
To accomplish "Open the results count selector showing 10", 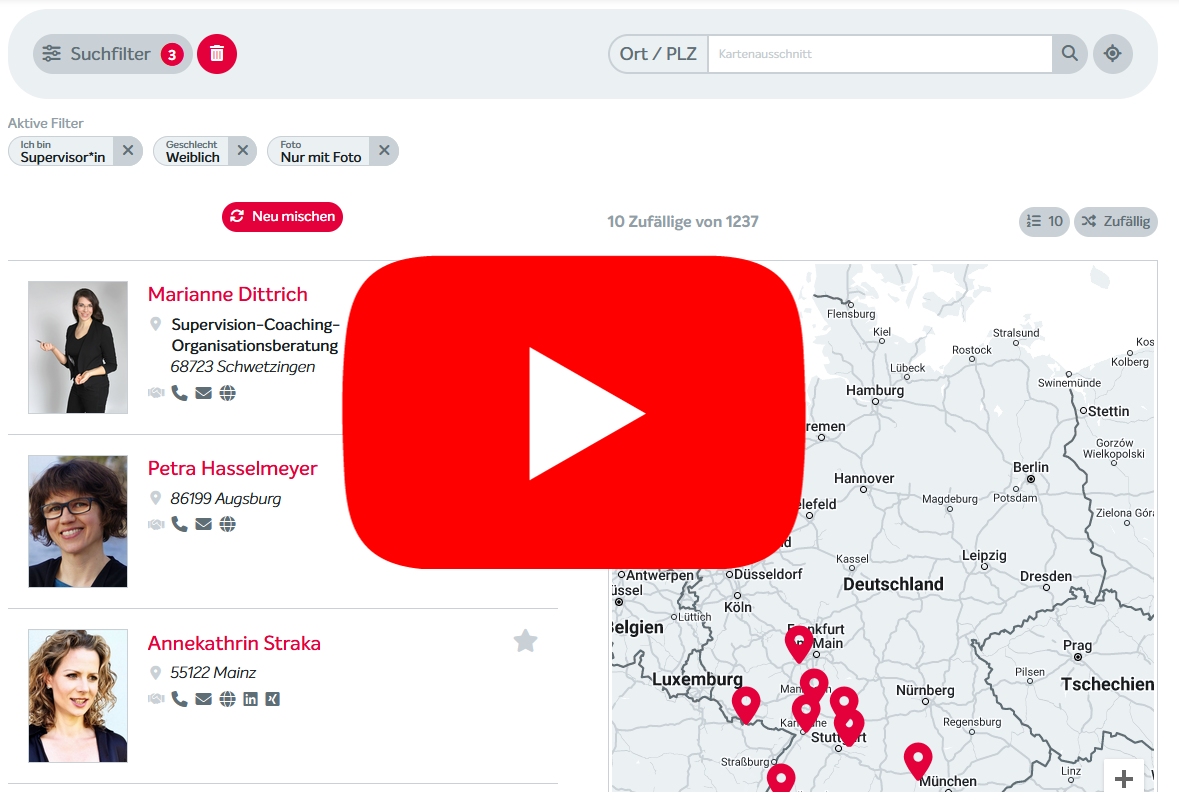I will pyautogui.click(x=1044, y=221).
